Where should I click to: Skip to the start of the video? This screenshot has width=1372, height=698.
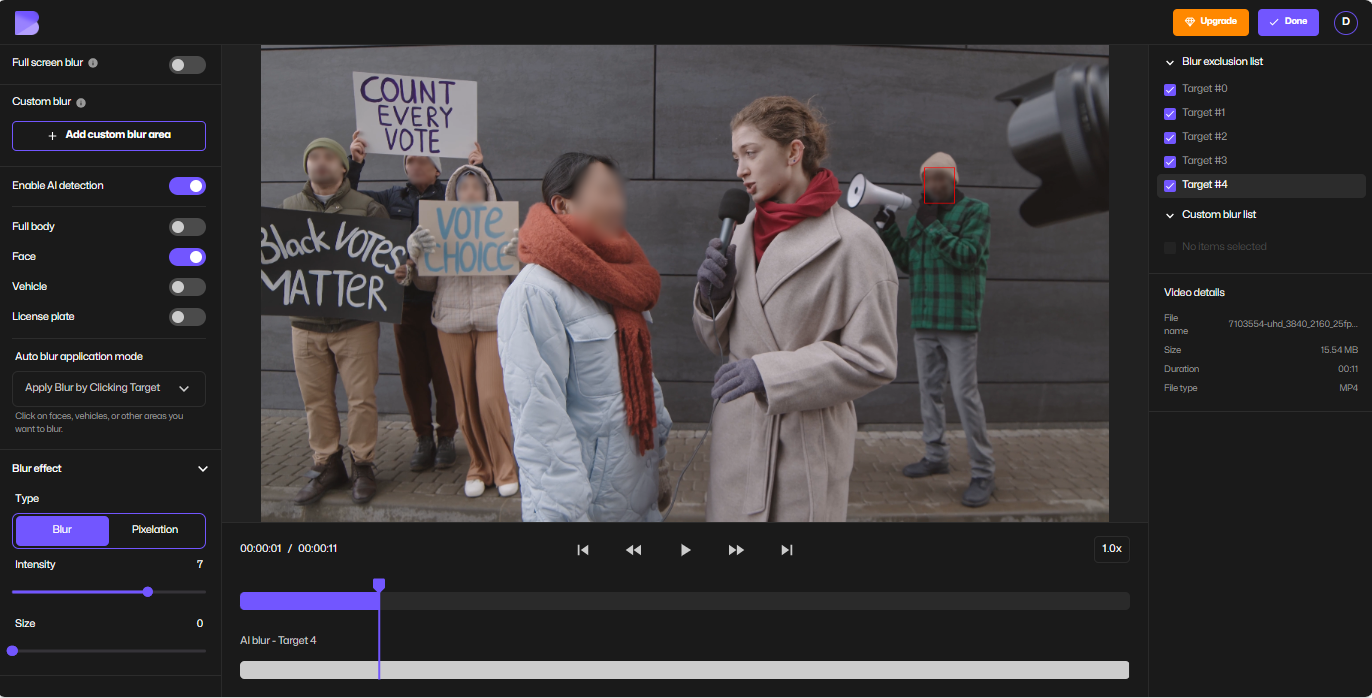tap(583, 550)
